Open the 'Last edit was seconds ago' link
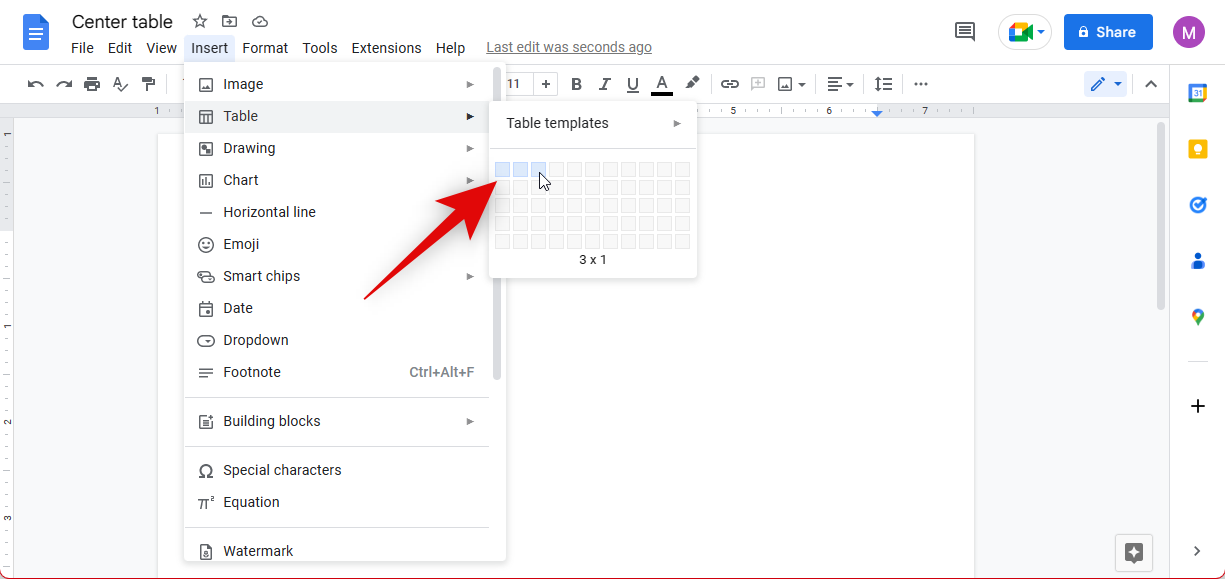 (x=568, y=48)
